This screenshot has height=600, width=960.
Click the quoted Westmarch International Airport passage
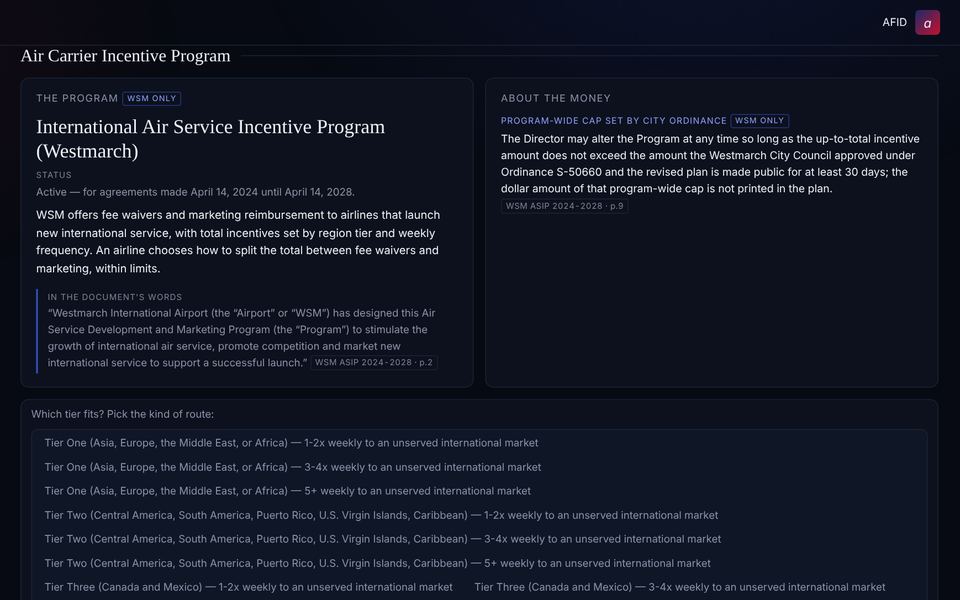click(241, 338)
